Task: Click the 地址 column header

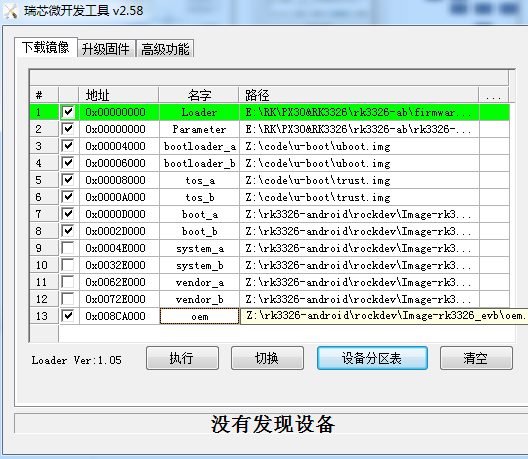Action: pos(119,95)
